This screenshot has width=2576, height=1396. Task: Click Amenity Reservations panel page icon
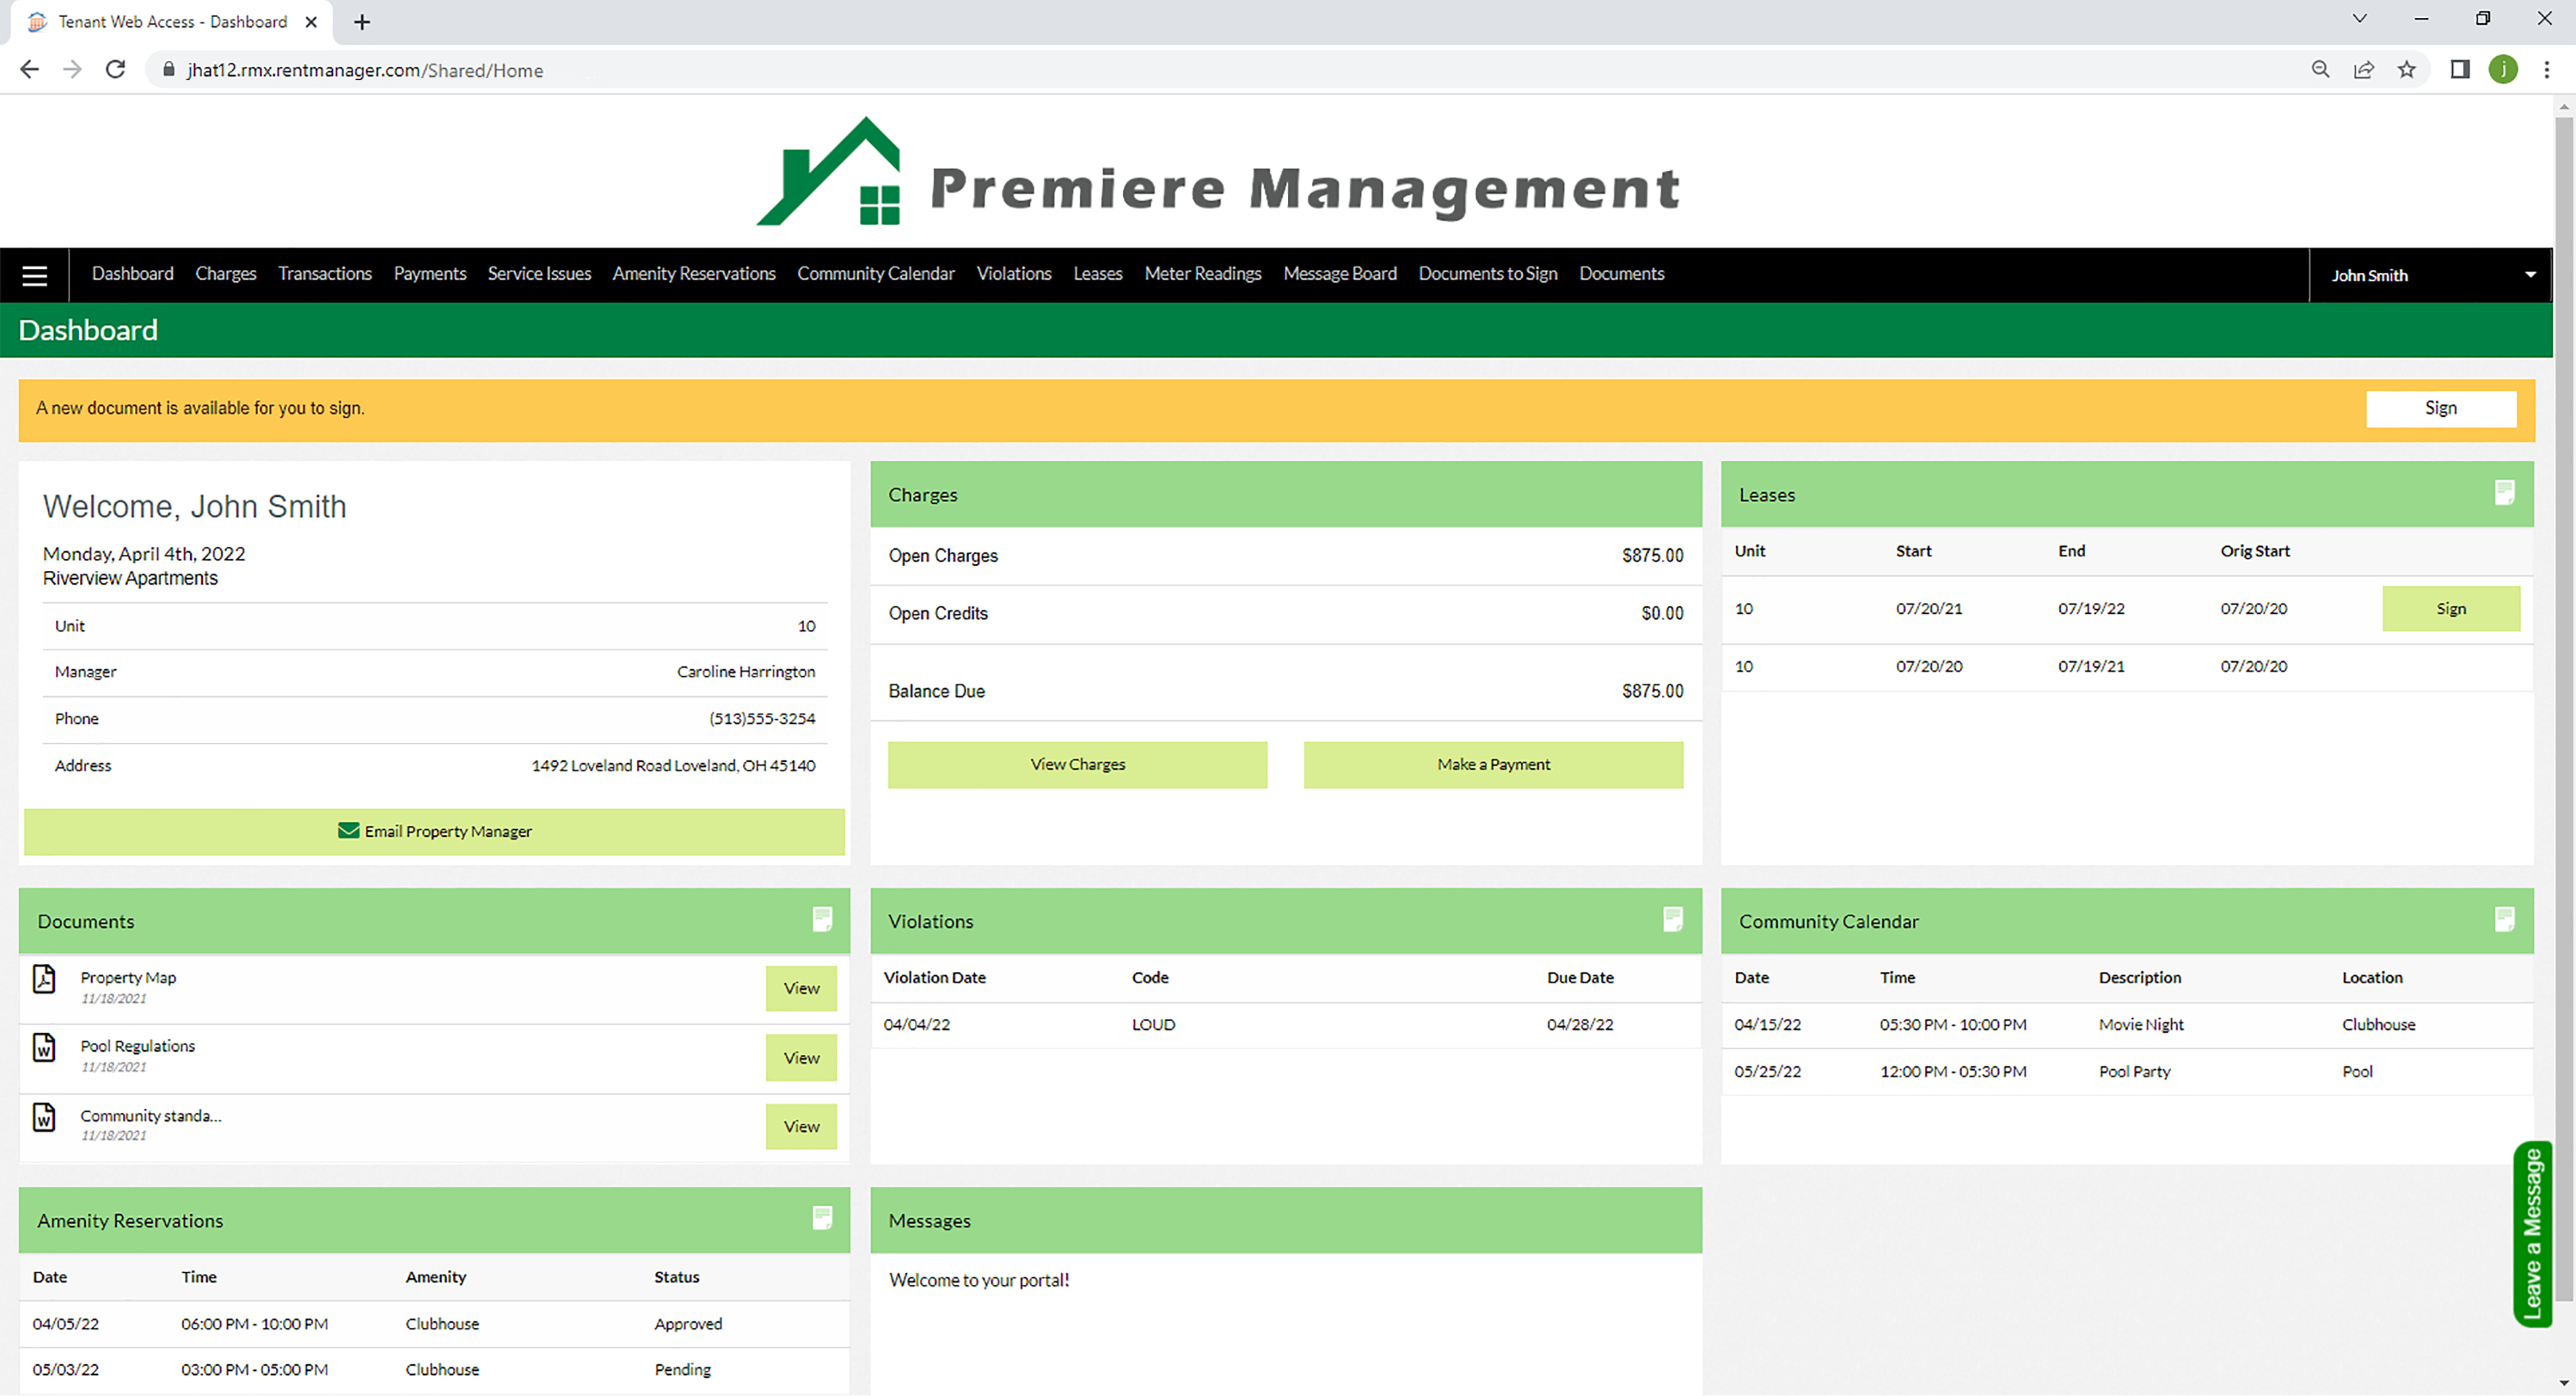tap(822, 1218)
